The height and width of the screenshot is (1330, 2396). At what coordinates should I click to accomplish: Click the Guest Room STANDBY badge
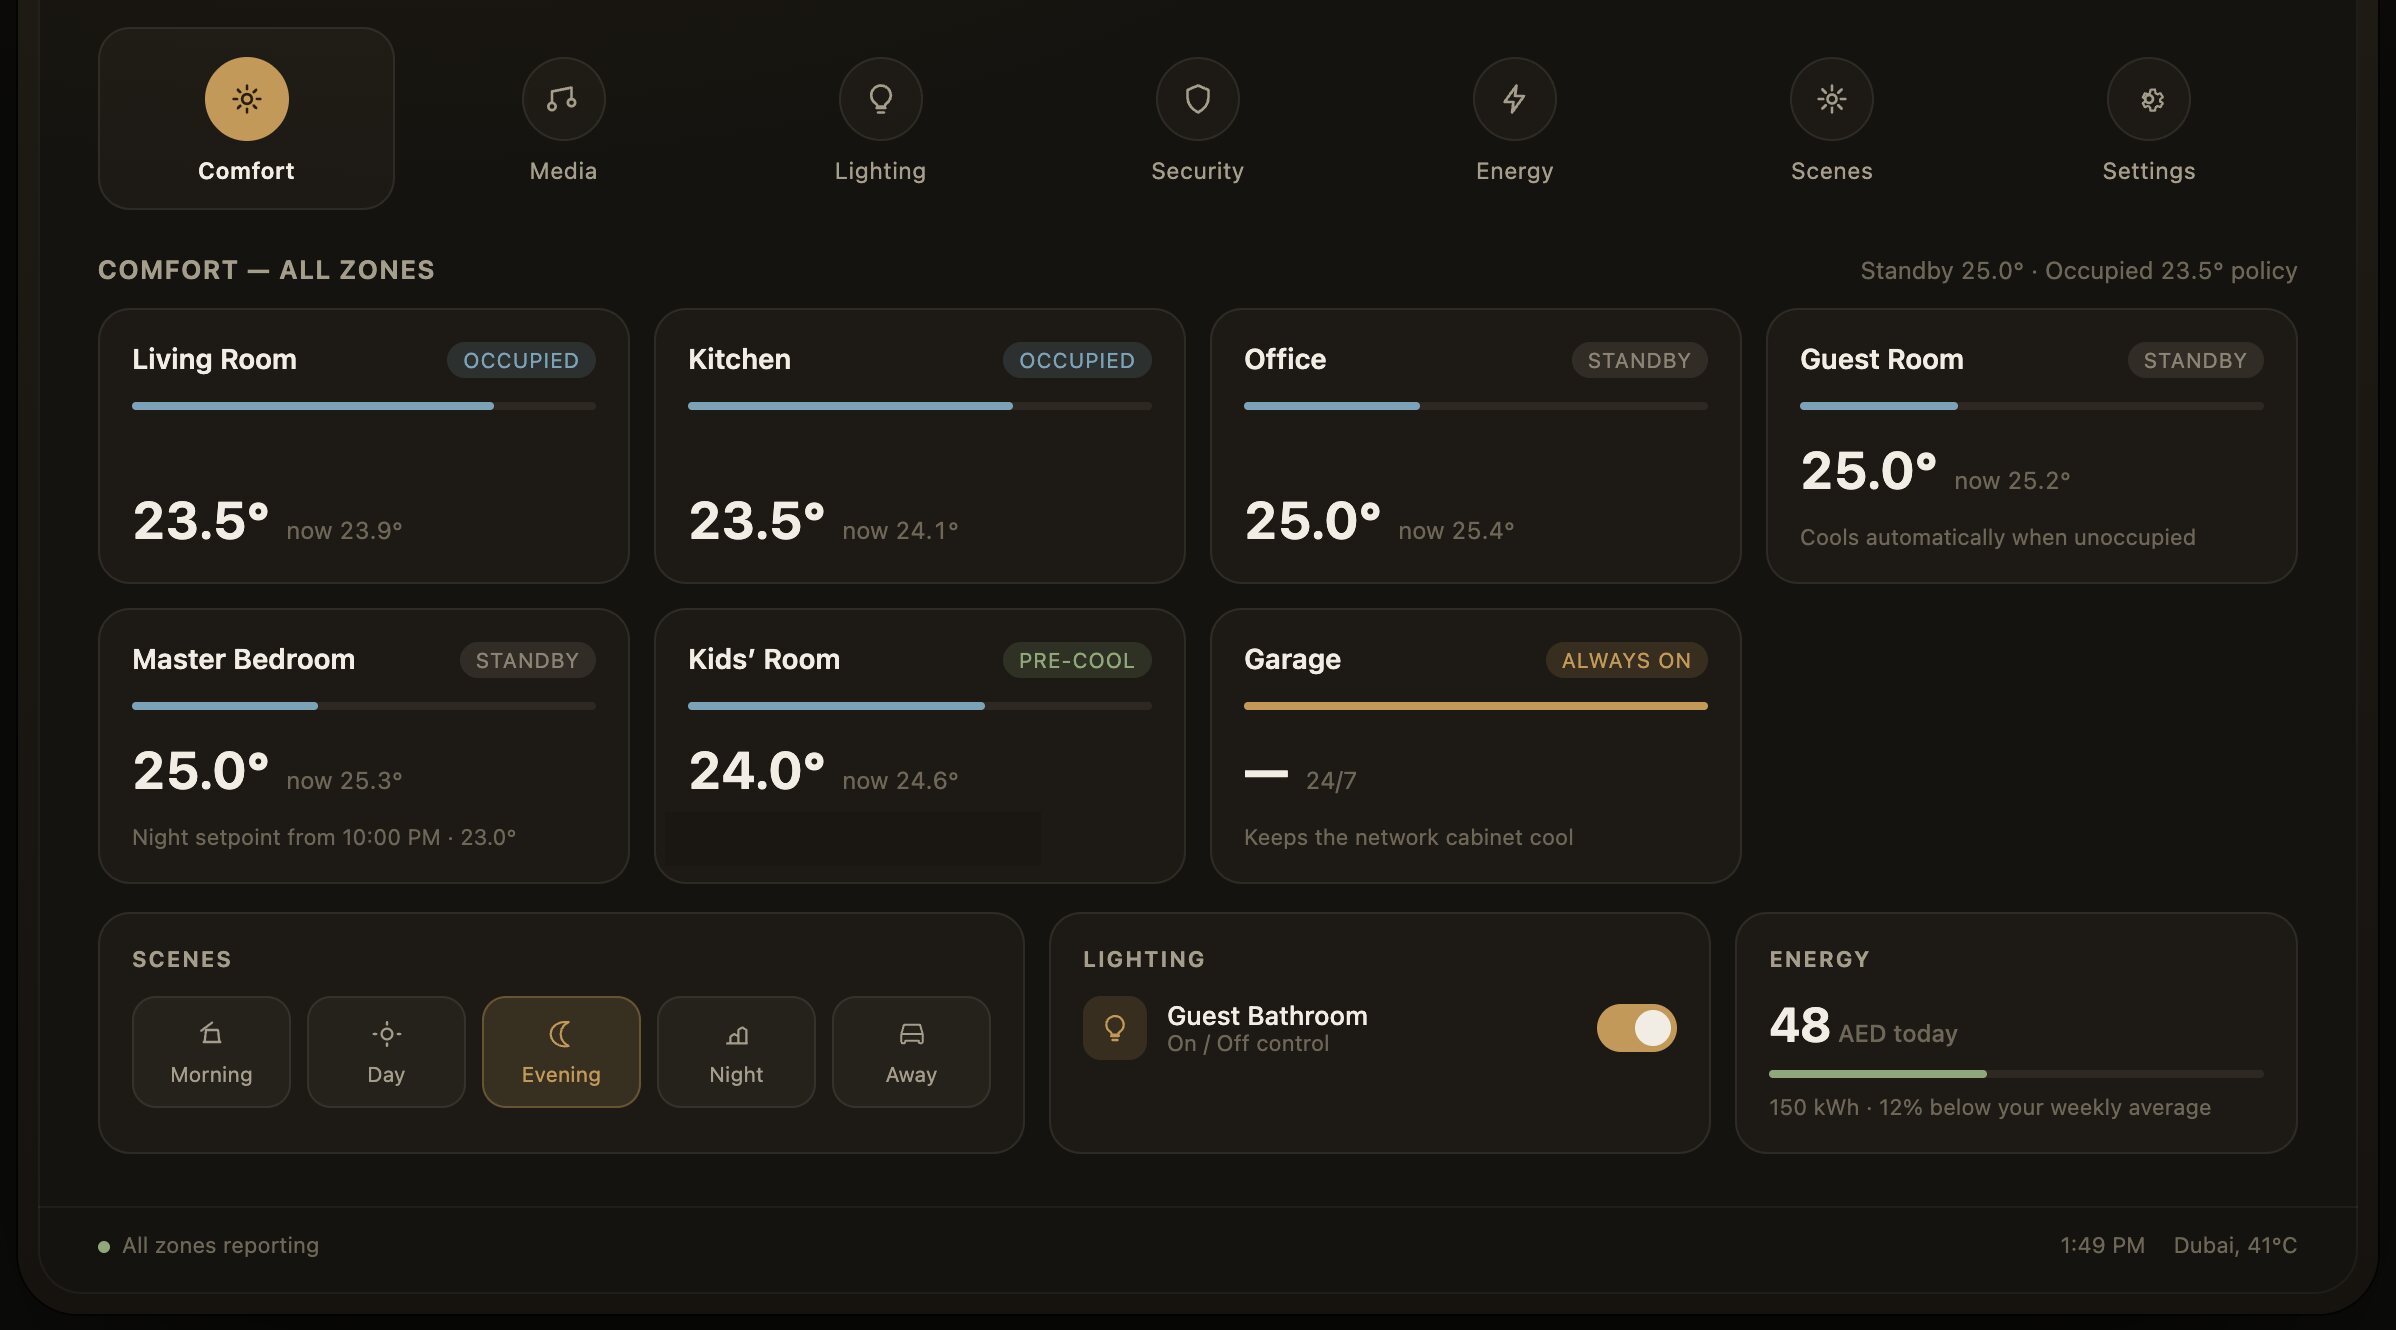pyautogui.click(x=2195, y=360)
